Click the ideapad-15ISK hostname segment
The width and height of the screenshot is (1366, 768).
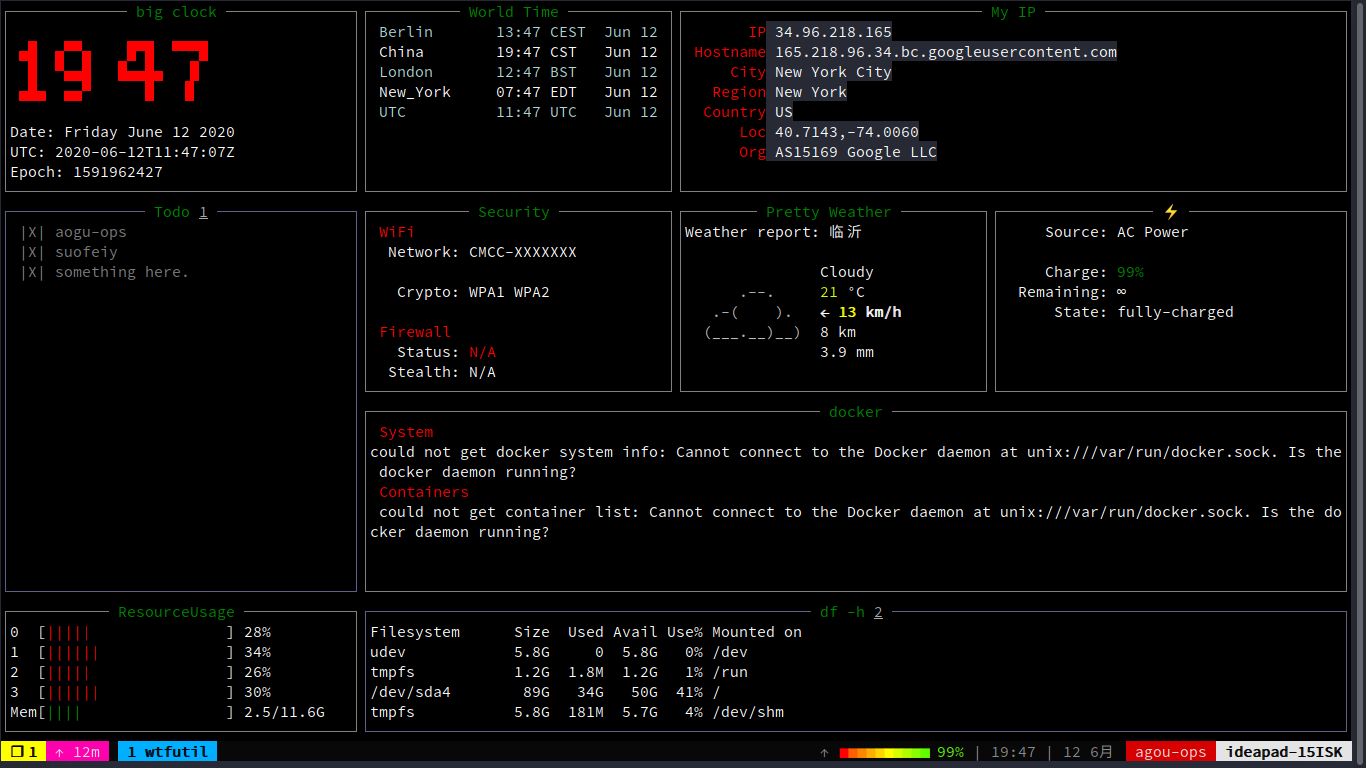coord(1284,752)
